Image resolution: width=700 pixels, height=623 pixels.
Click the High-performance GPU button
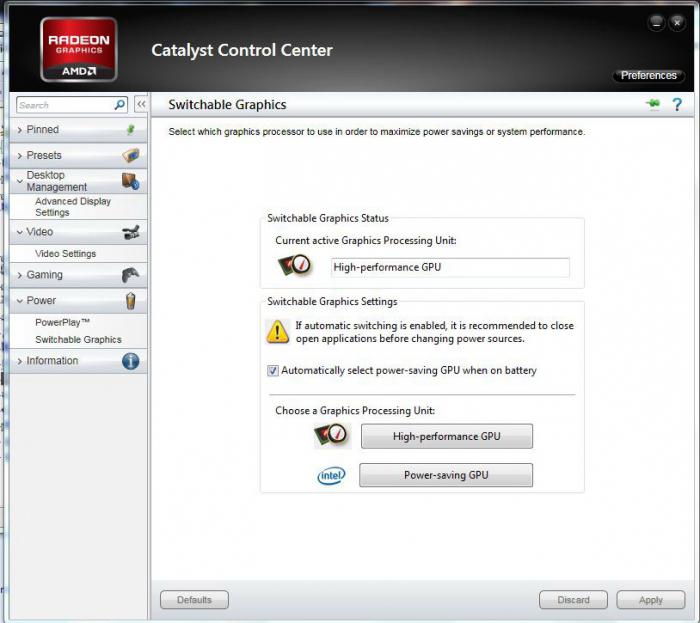[x=446, y=436]
